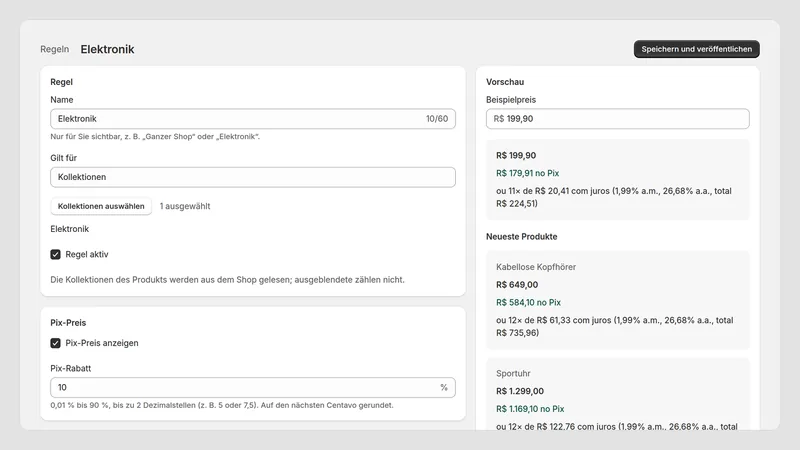Viewport: 800px width, 450px height.
Task: Click the Vorschau heading
Action: coord(505,82)
